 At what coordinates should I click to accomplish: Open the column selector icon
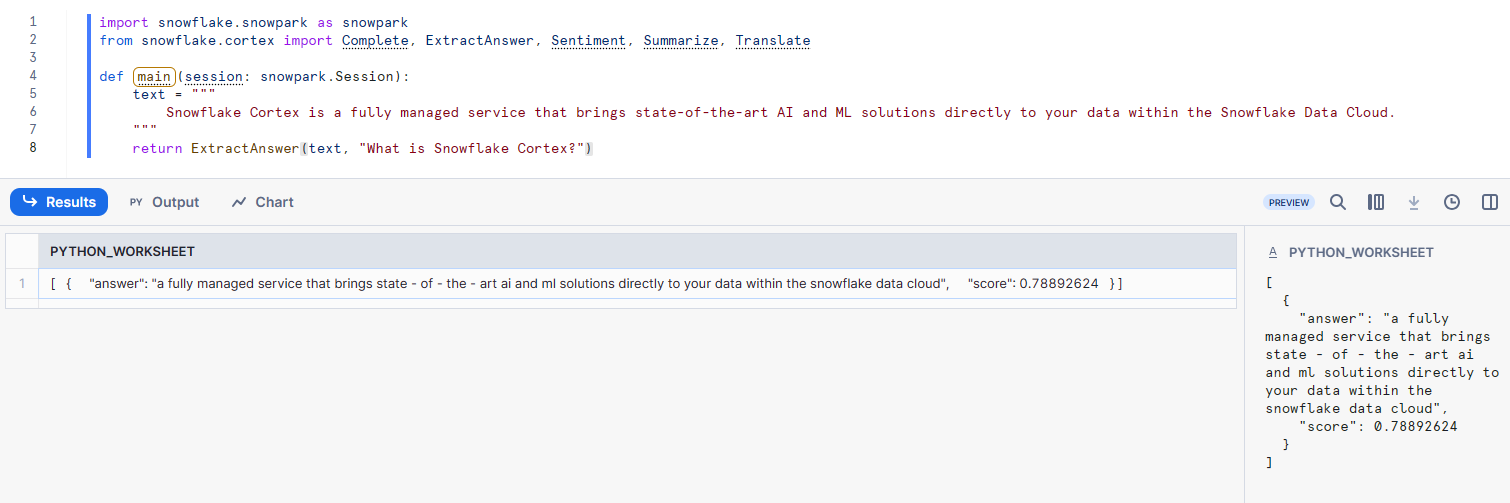click(1376, 202)
